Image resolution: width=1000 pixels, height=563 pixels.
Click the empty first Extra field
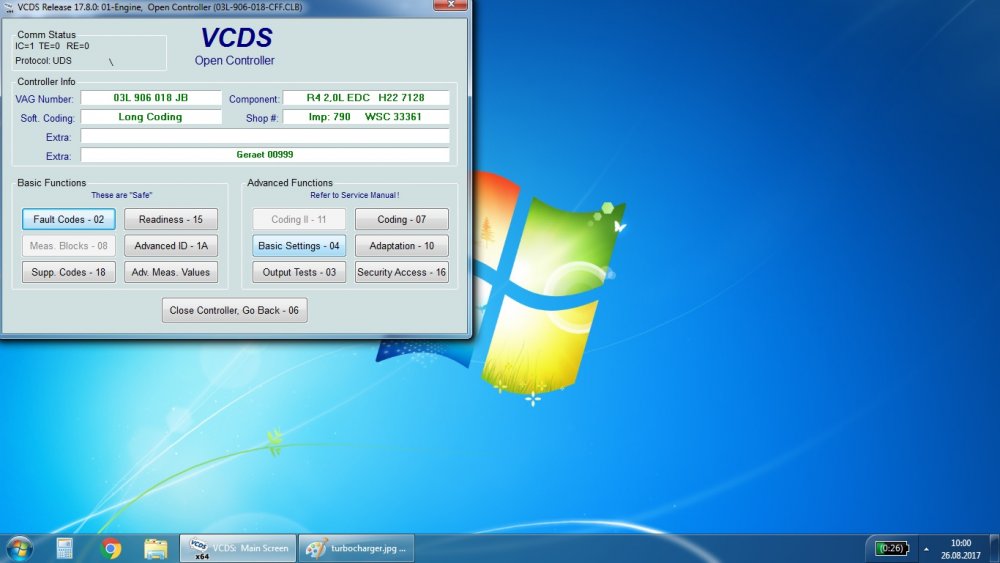265,136
